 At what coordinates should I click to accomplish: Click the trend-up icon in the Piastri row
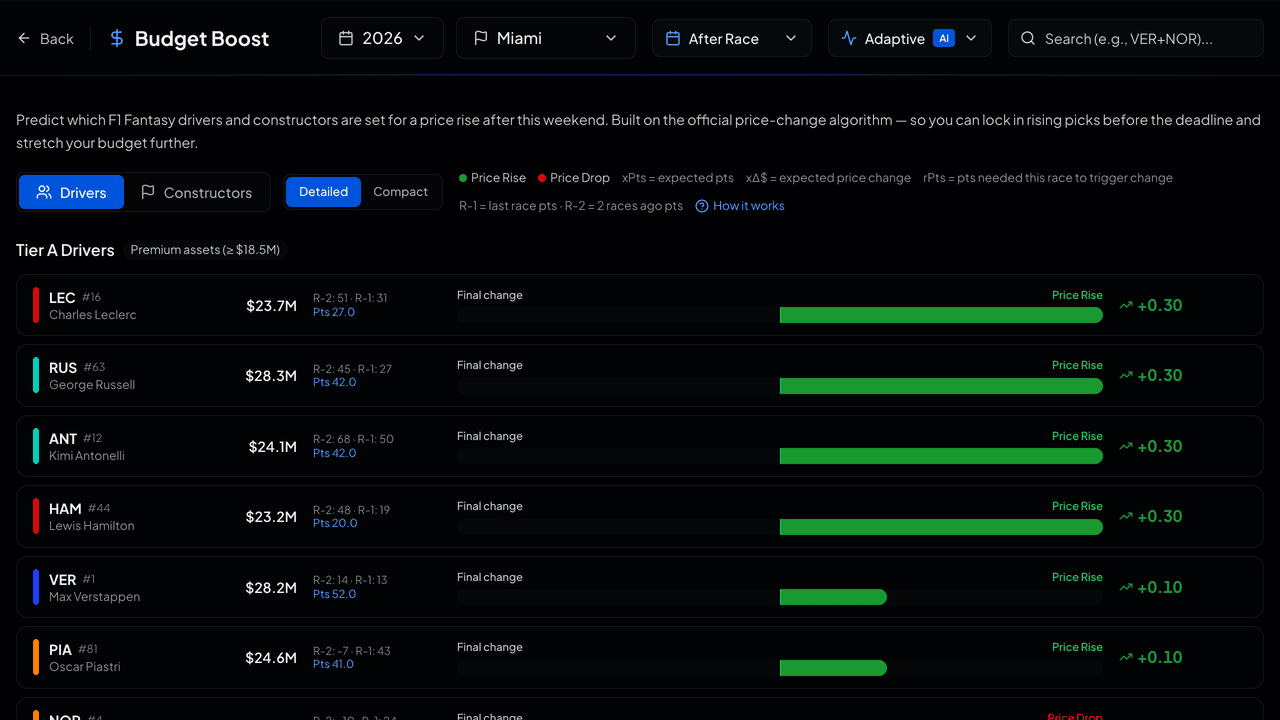coord(1126,657)
